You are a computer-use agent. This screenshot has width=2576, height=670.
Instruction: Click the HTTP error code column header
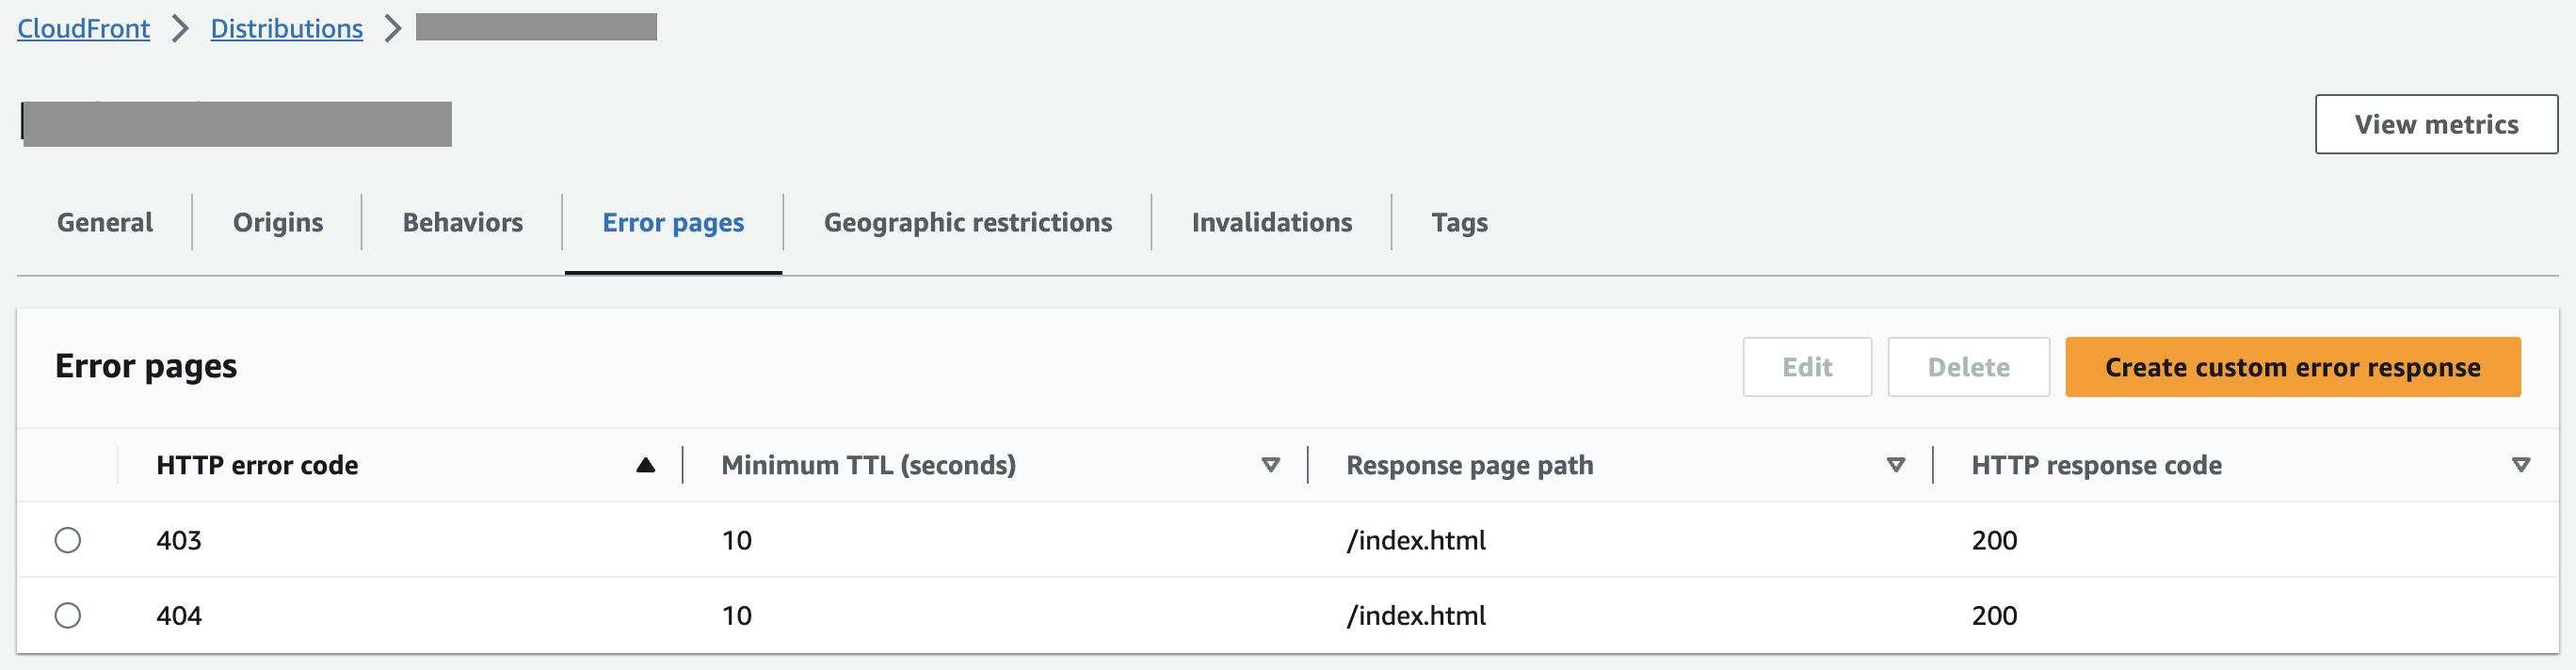point(257,465)
